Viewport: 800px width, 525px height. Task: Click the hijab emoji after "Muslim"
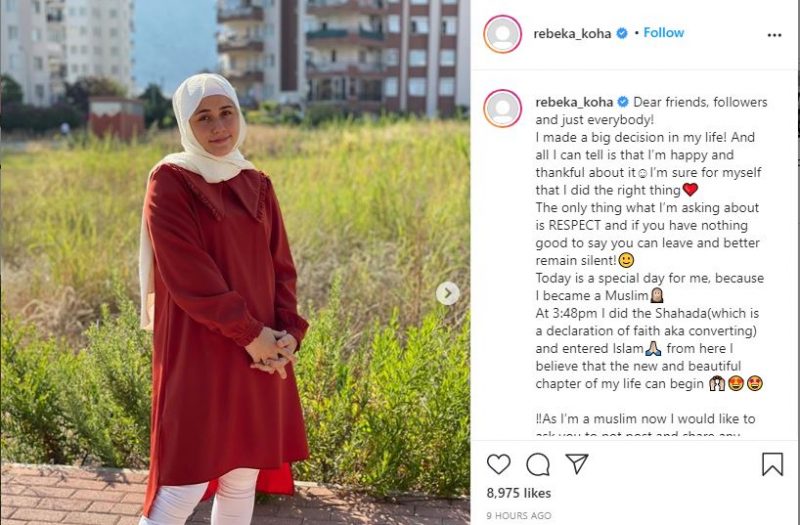pos(657,295)
